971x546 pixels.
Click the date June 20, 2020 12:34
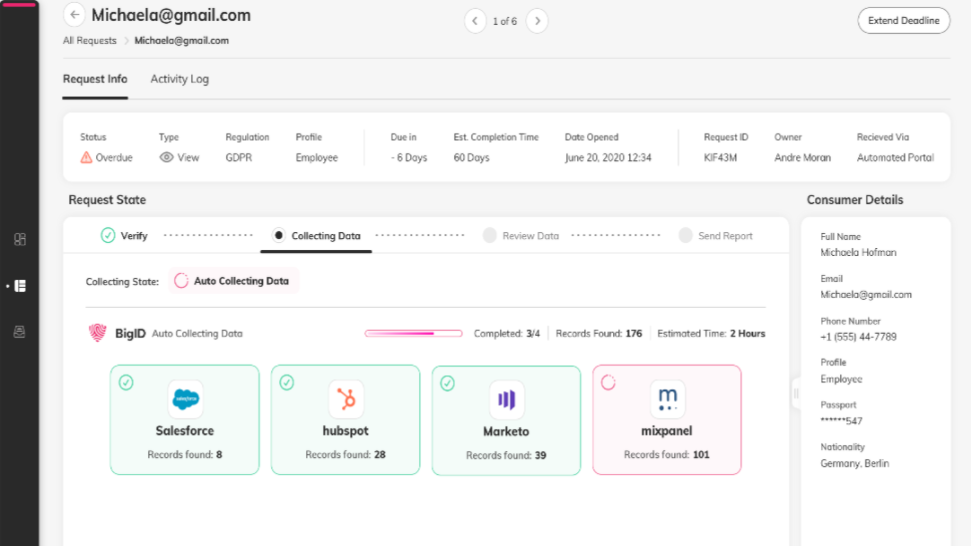(x=608, y=157)
